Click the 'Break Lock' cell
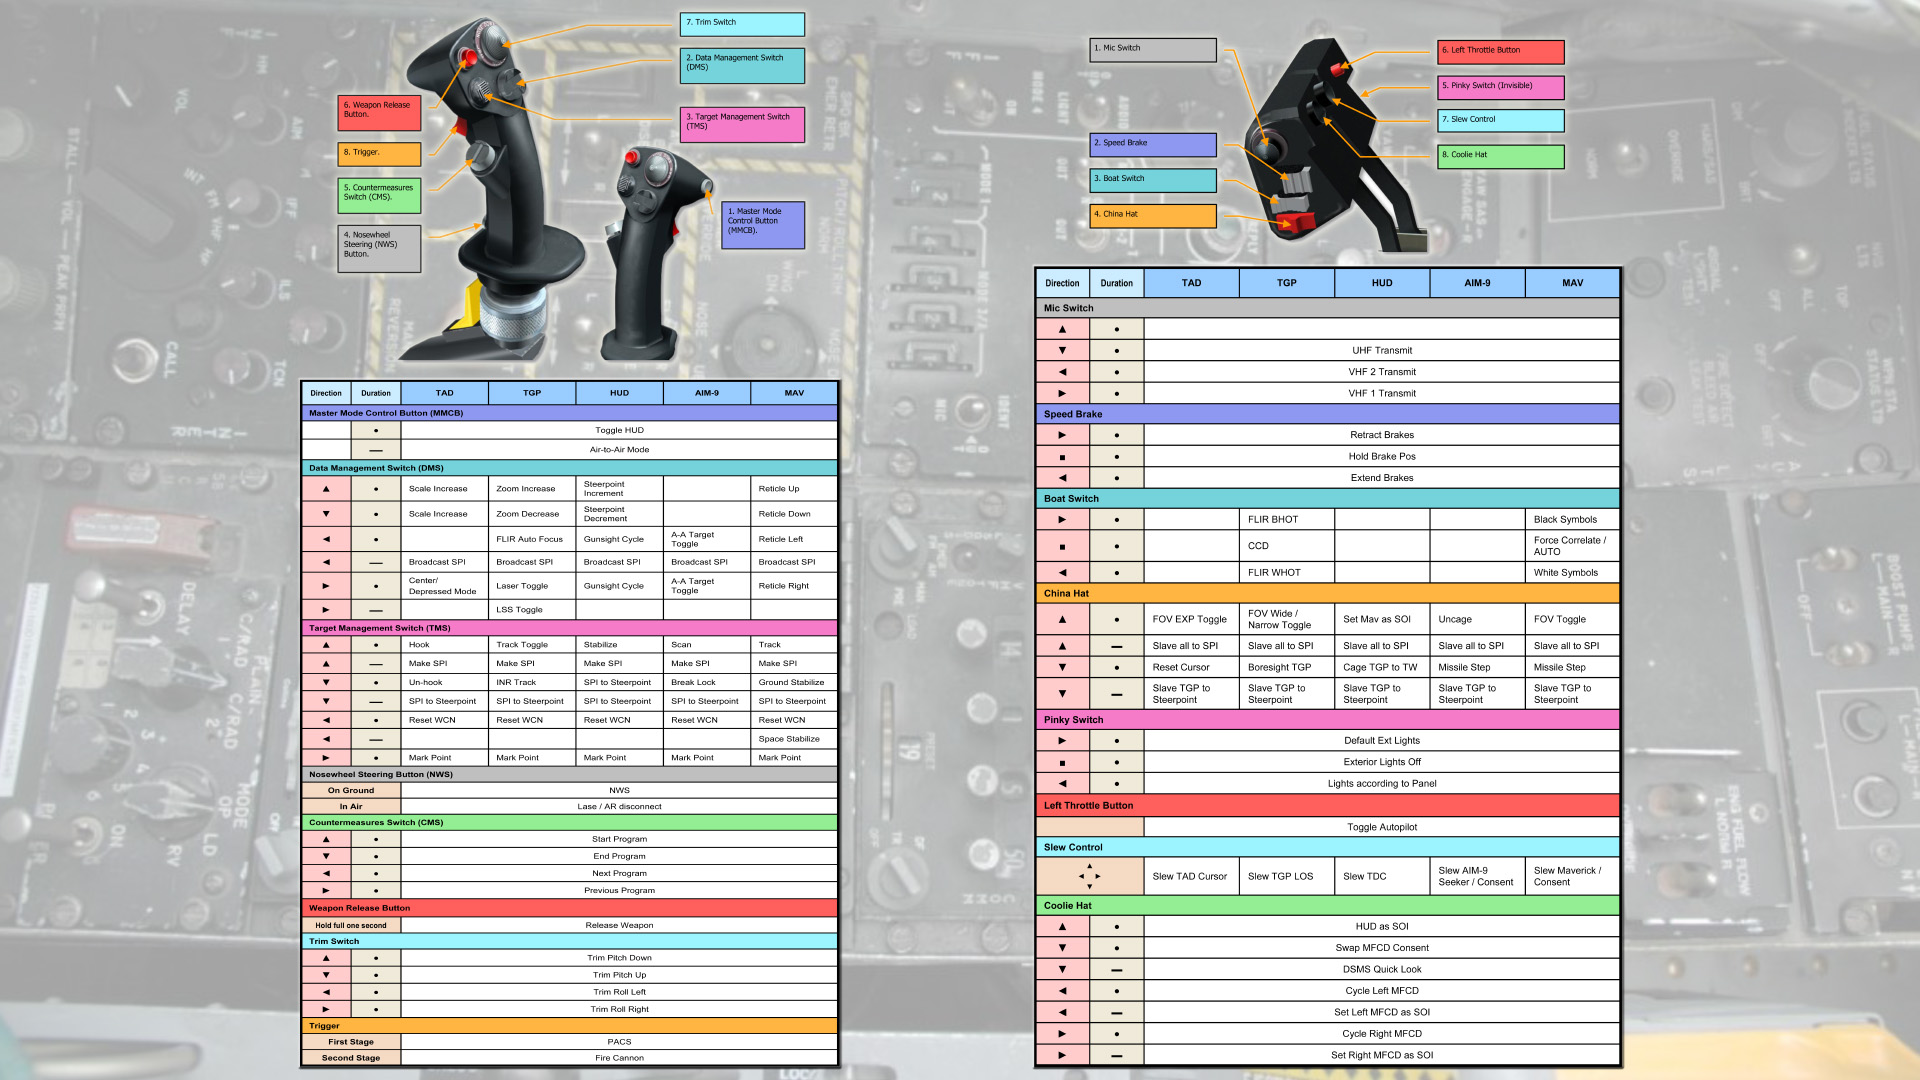Screen dimensions: 1920x1080 [x=706, y=682]
